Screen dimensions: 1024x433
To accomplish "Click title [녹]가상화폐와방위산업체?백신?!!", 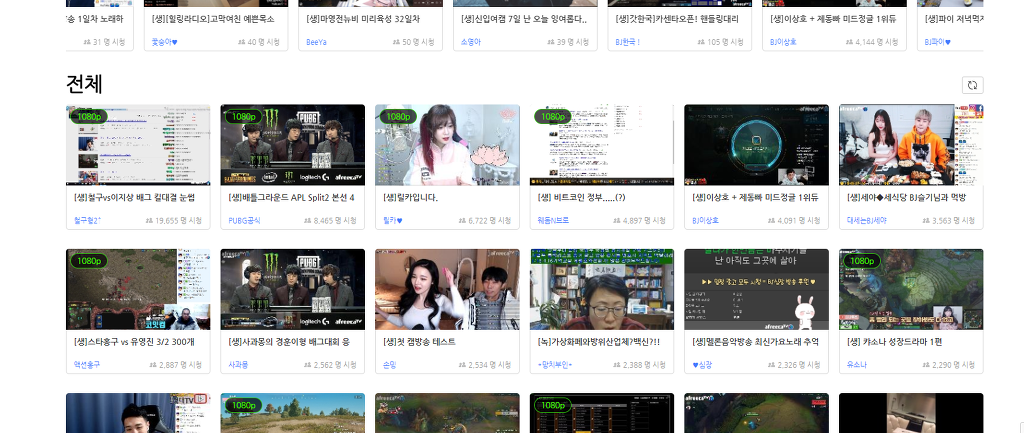I will pyautogui.click(x=599, y=342).
